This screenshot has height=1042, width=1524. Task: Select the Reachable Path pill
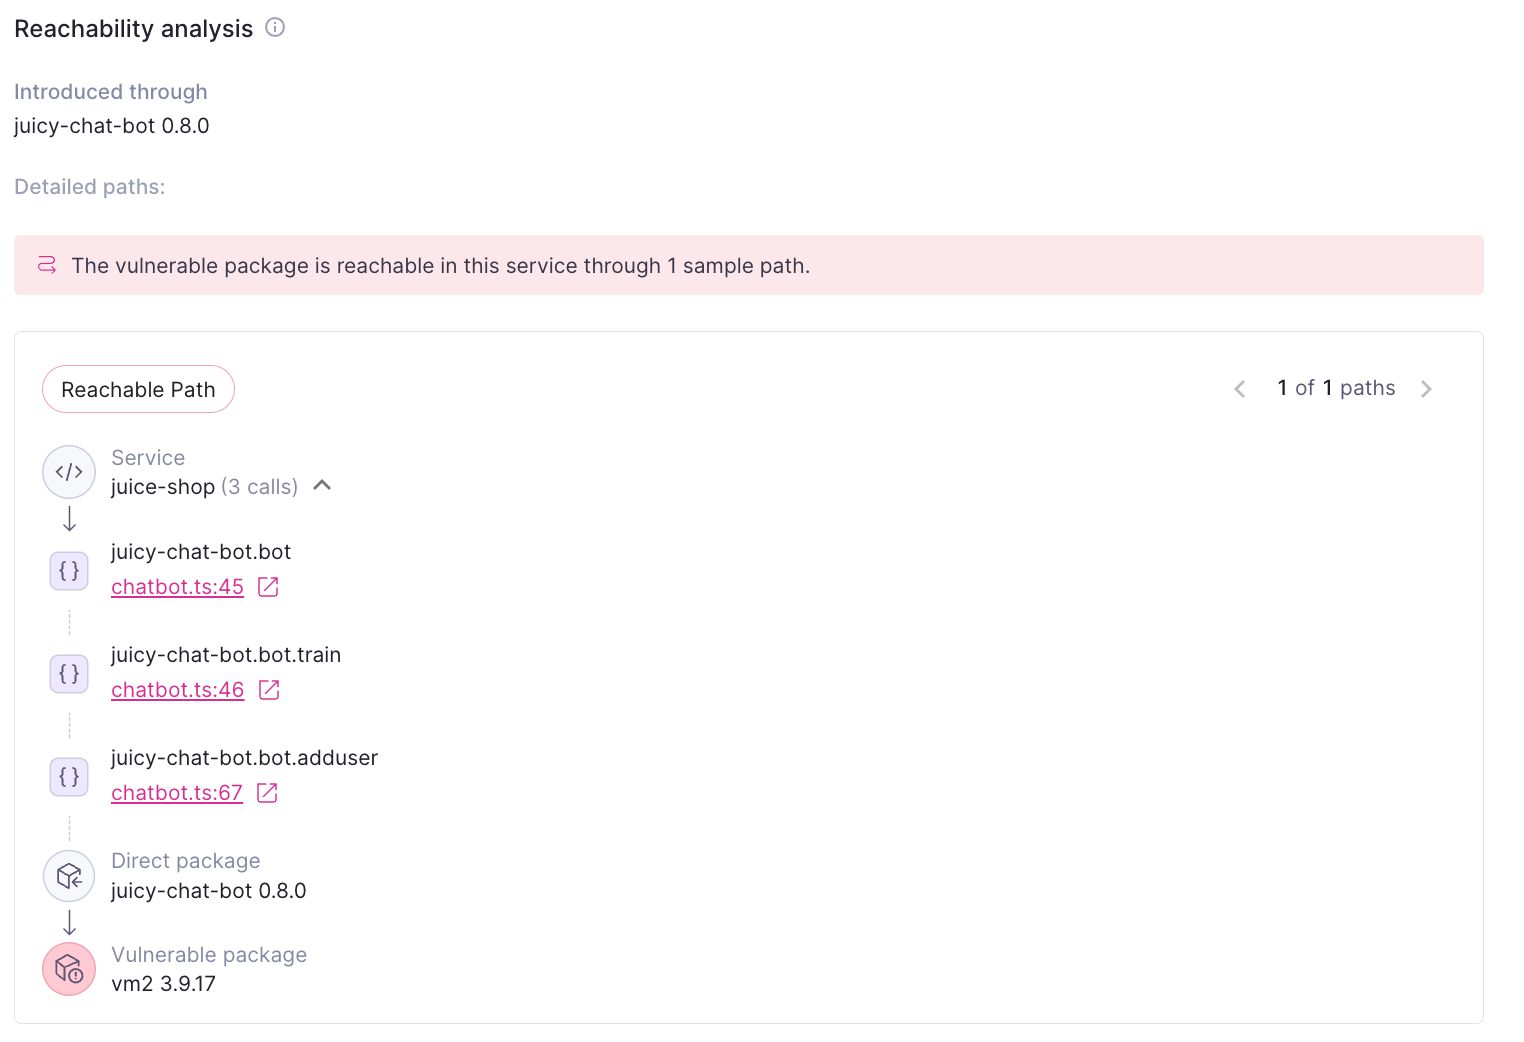click(138, 389)
